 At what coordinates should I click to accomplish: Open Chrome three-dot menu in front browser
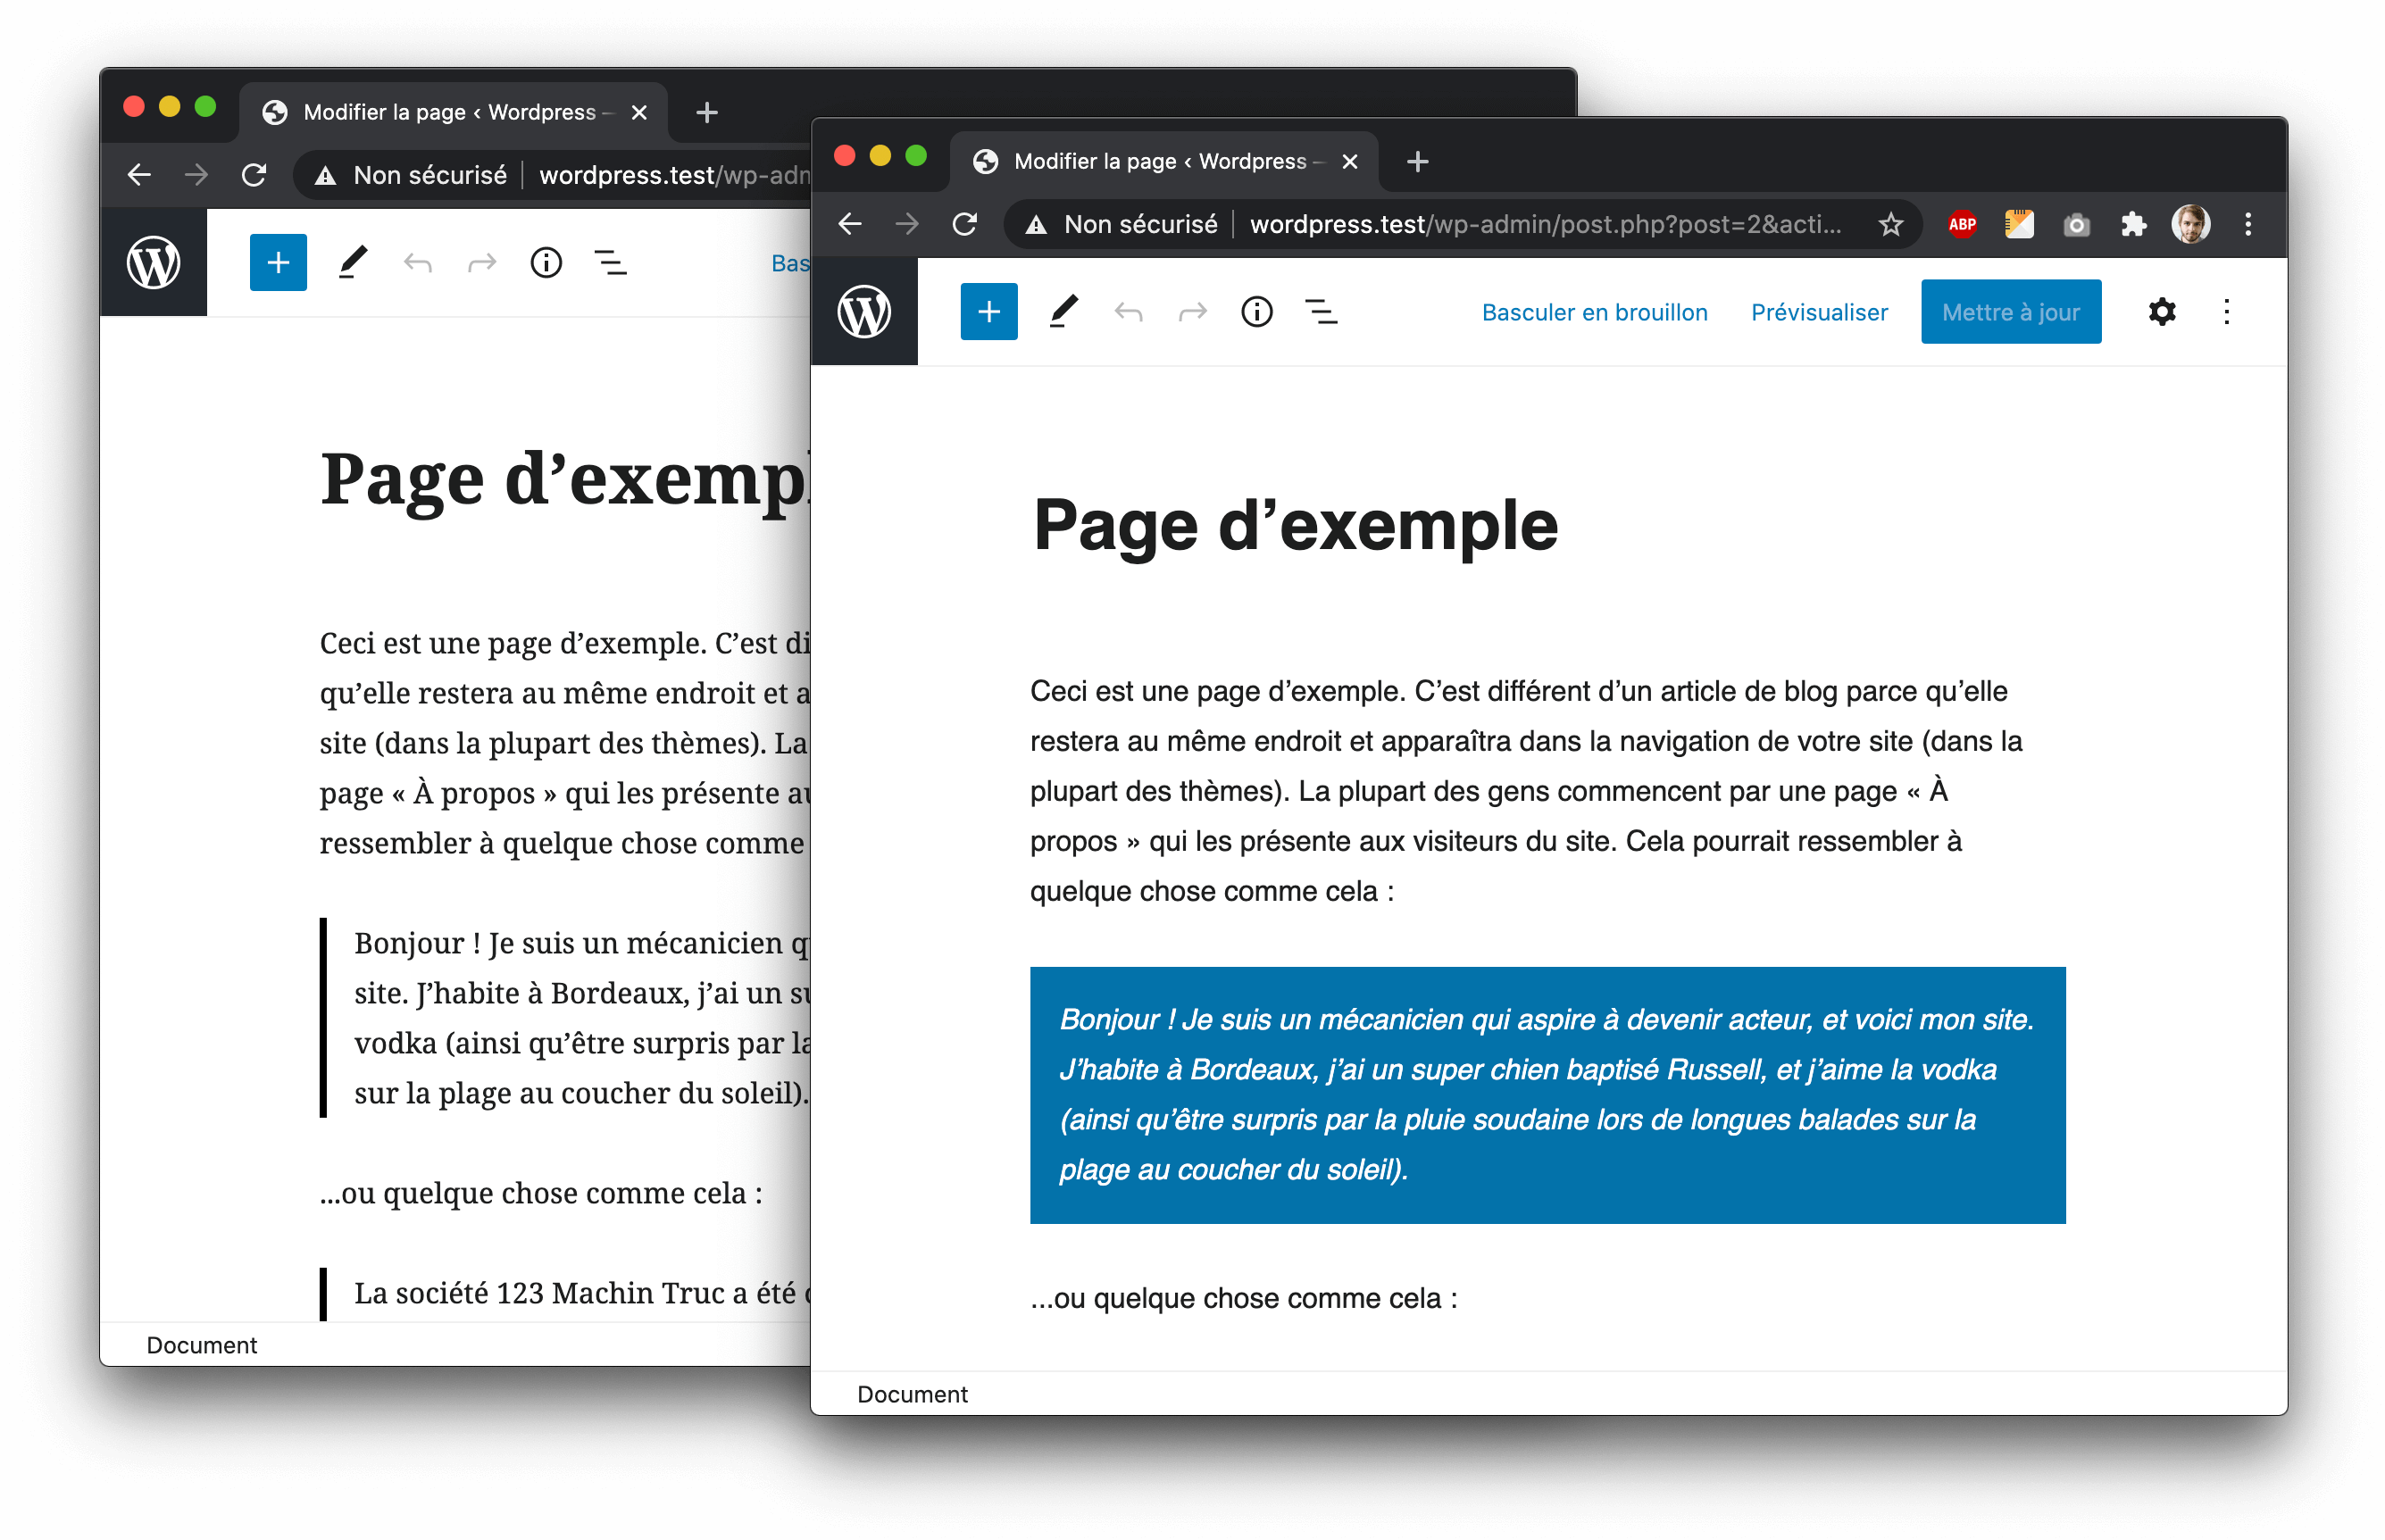pyautogui.click(x=2248, y=224)
